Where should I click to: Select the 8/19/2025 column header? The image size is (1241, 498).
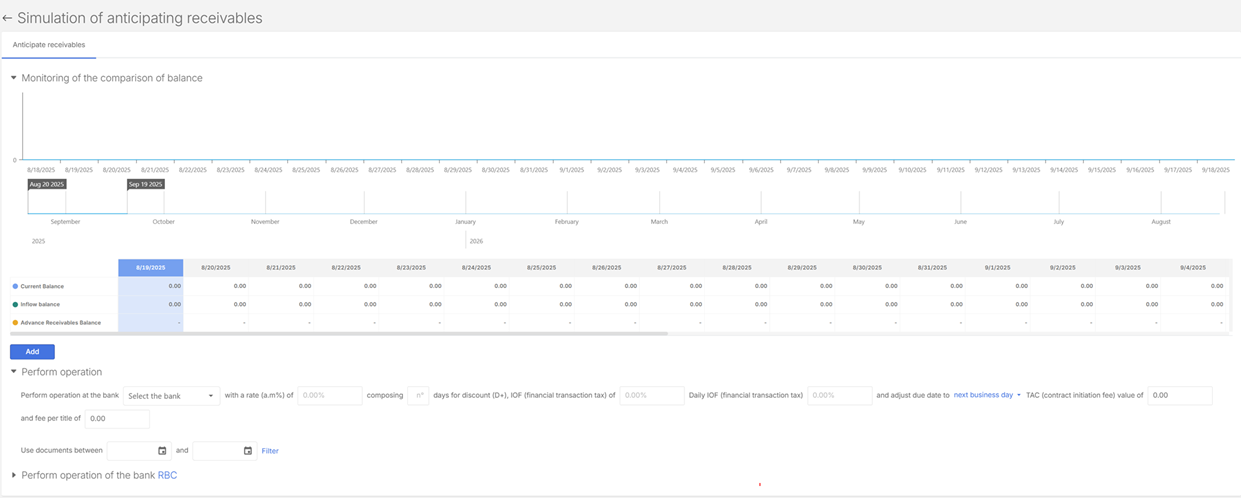(x=150, y=267)
